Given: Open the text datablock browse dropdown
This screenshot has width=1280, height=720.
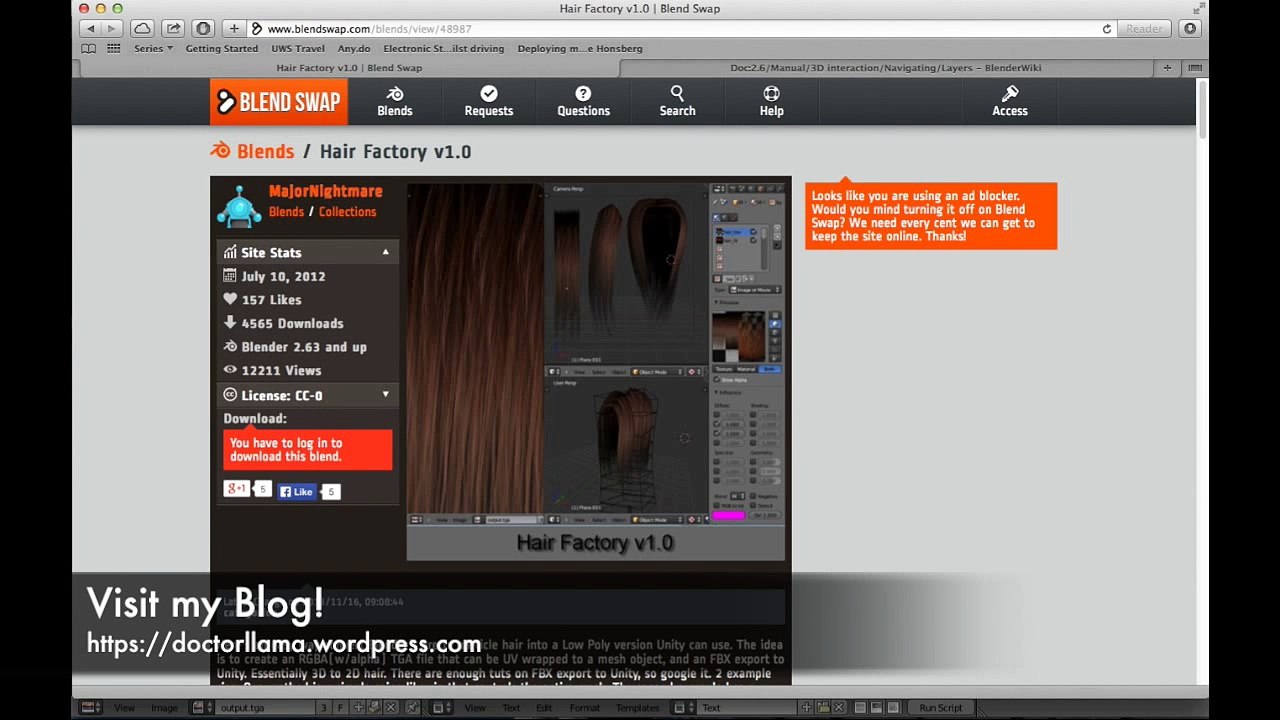Looking at the screenshot, I should tap(684, 707).
